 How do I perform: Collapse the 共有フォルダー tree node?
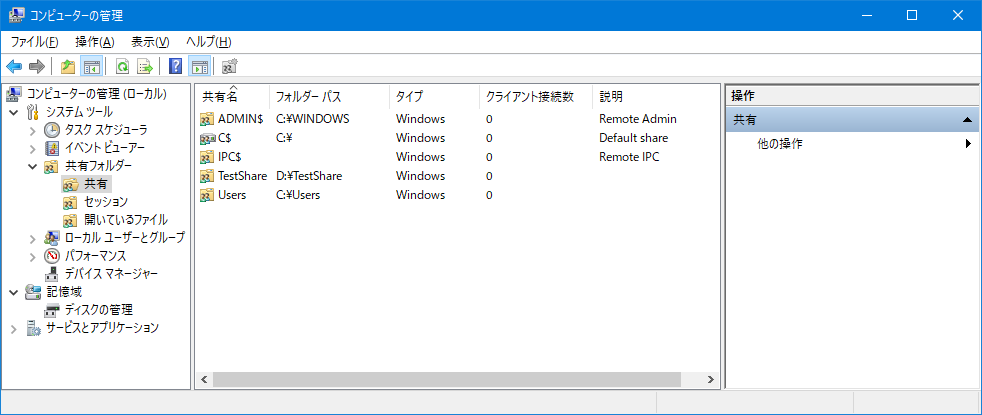[33, 166]
